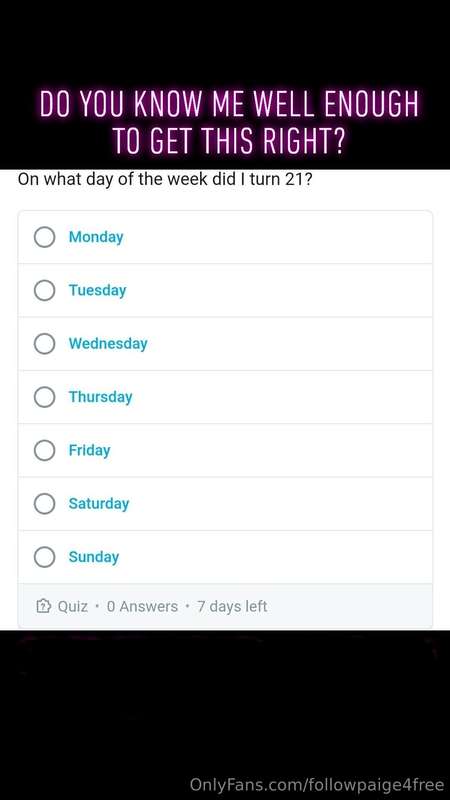This screenshot has height=800, width=450.
Task: Choose the Saturday radio button
Action: click(x=44, y=504)
